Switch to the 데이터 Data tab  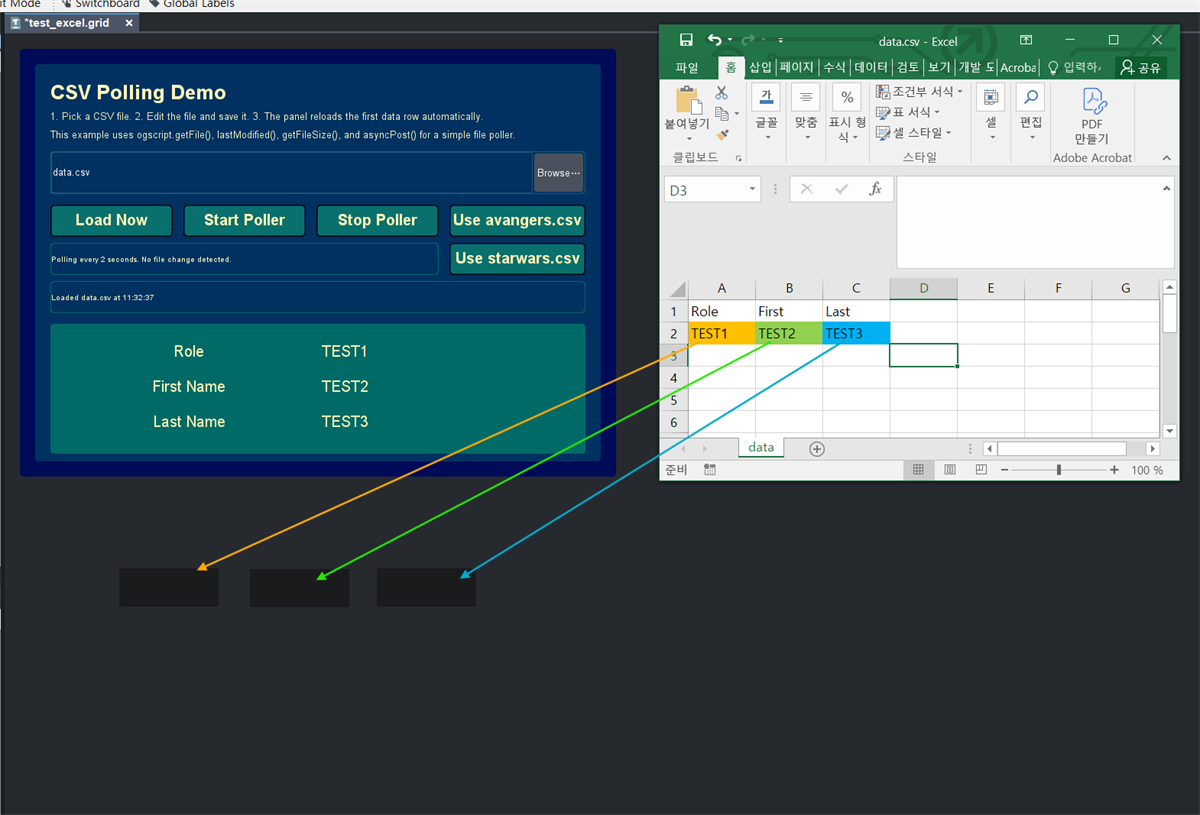tap(871, 67)
